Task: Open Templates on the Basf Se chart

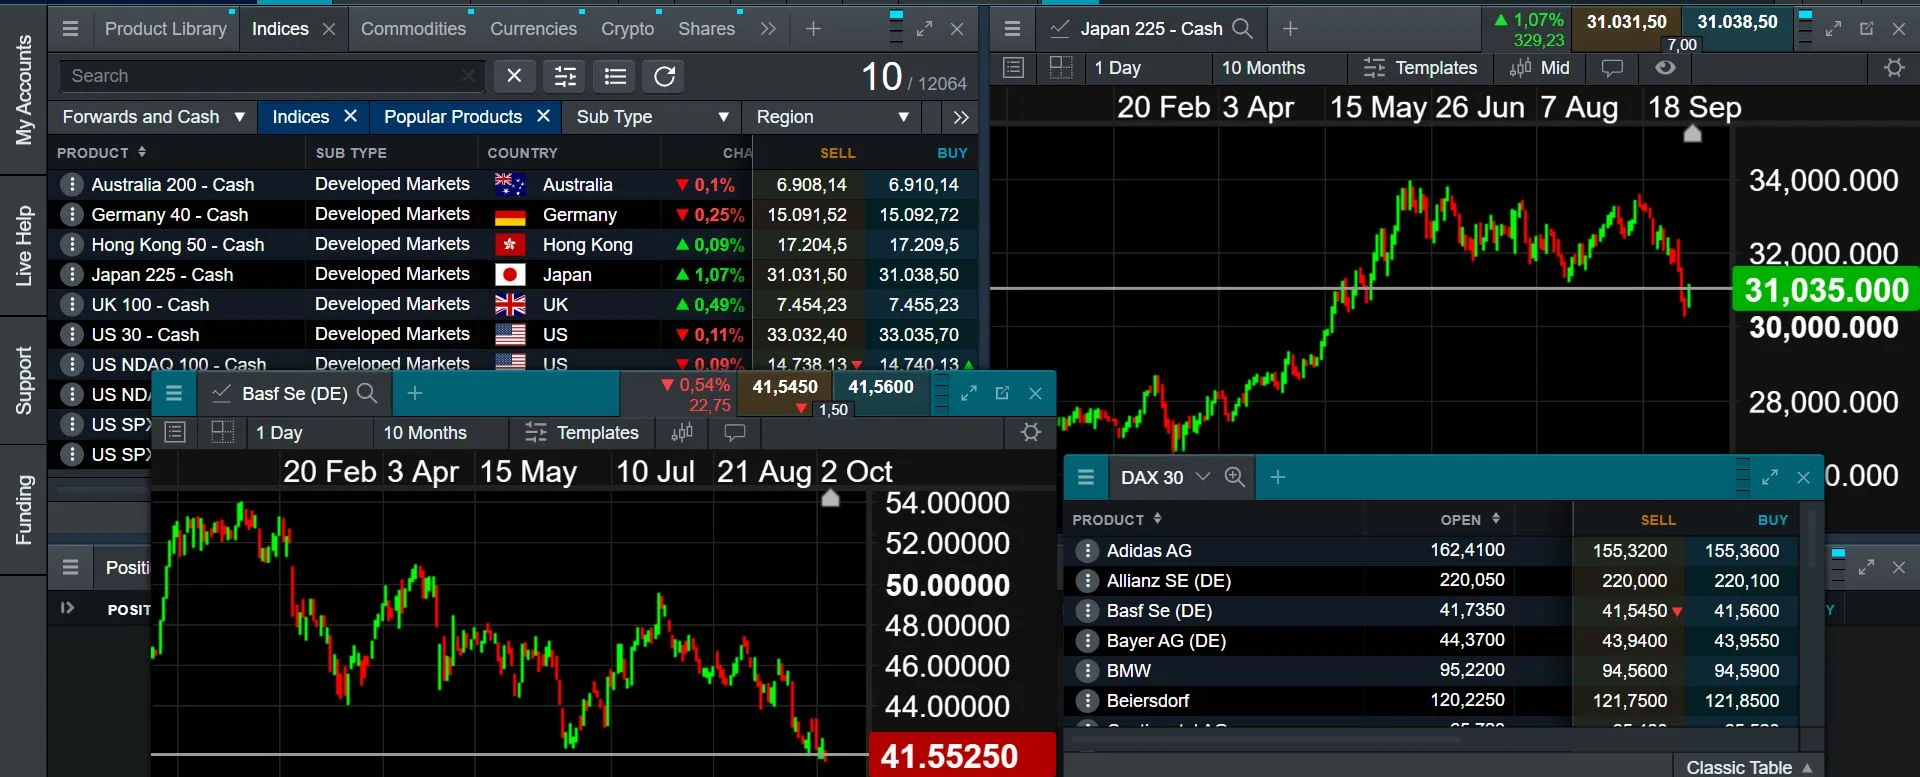Action: (x=582, y=433)
